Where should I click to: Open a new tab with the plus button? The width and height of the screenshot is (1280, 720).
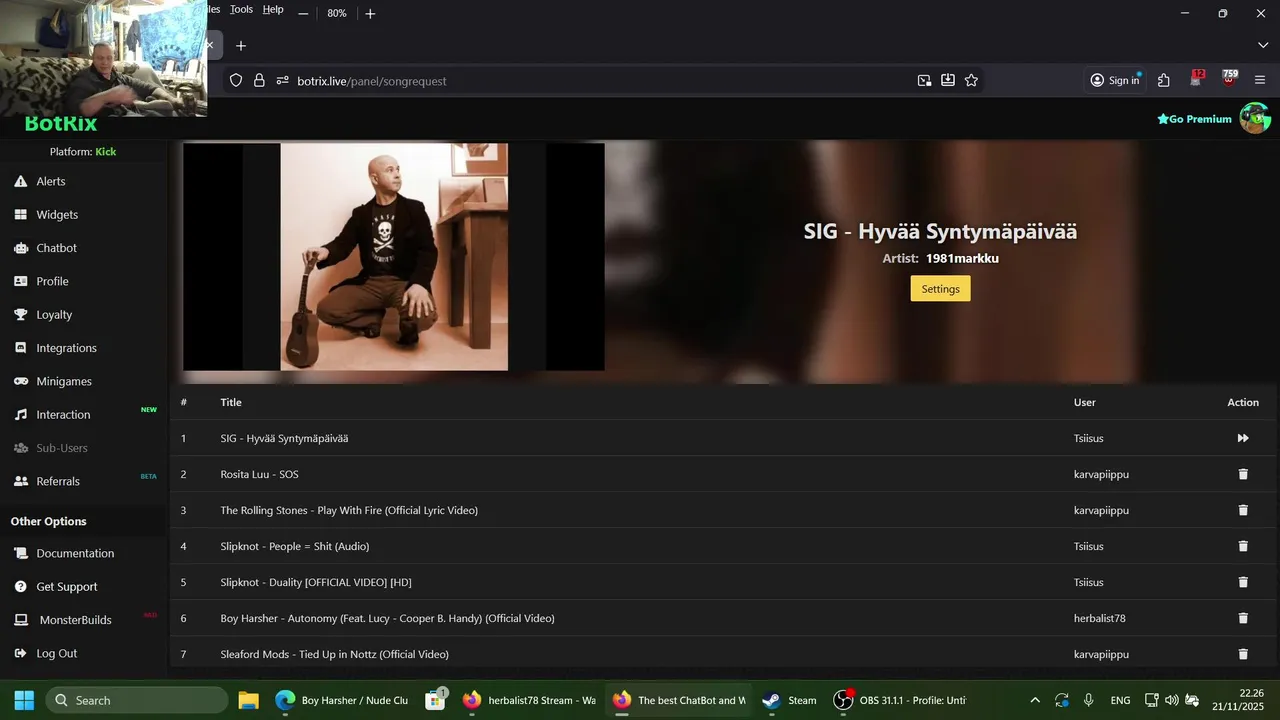241,46
